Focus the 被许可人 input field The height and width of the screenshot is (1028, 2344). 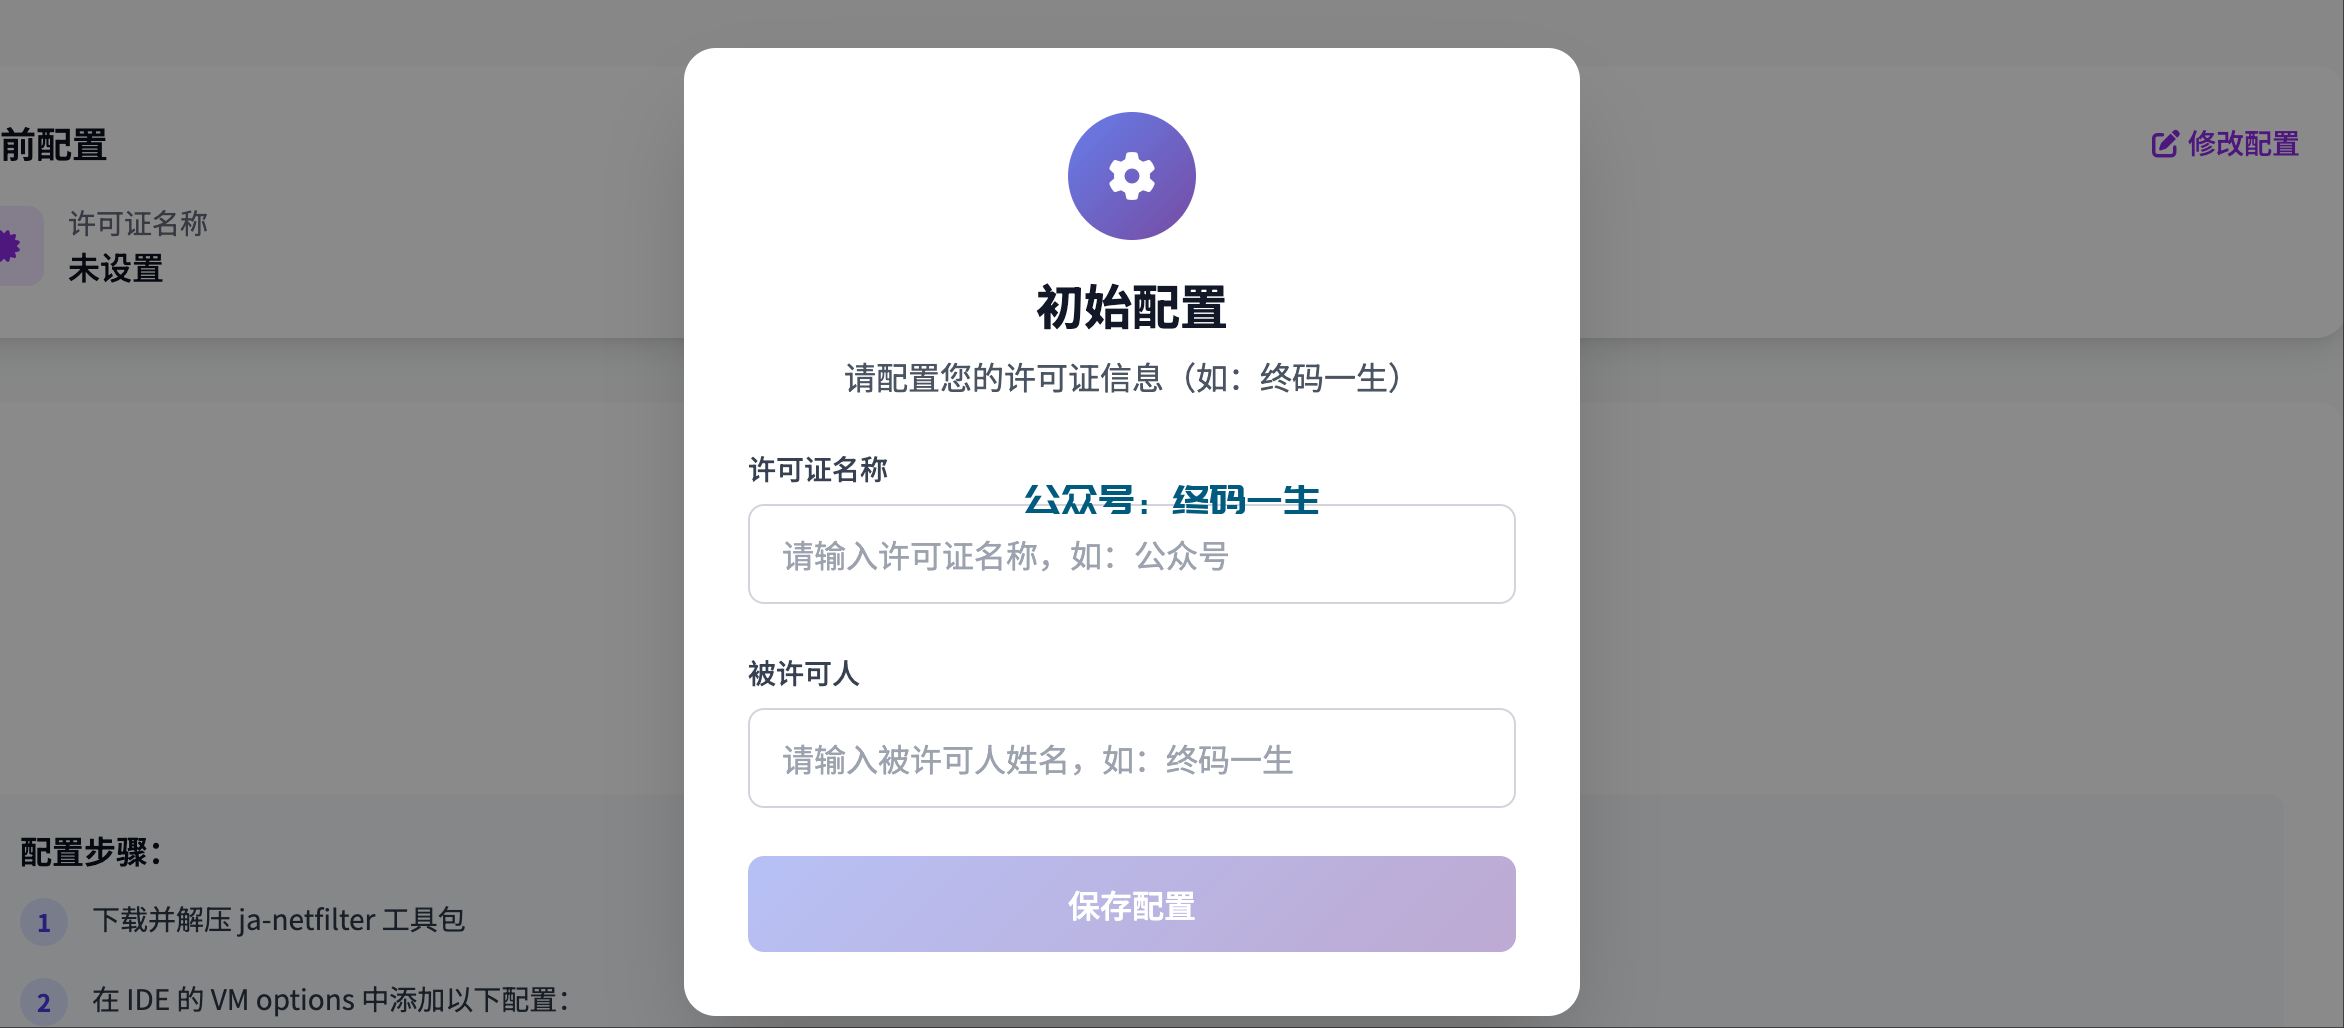(x=1131, y=758)
